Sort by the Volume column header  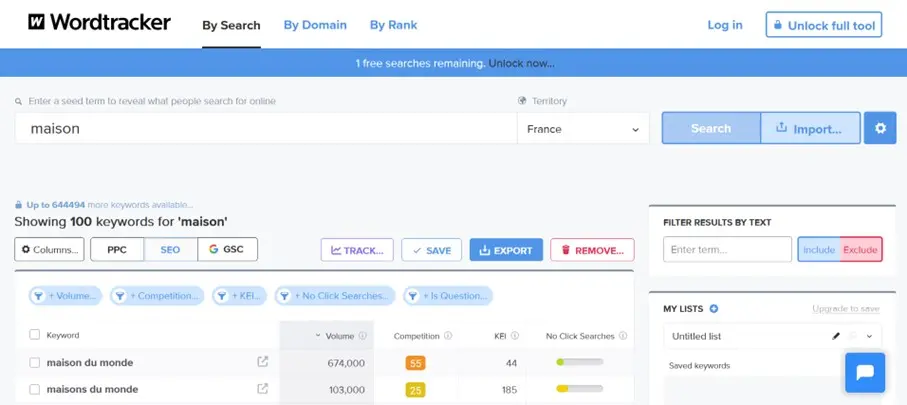(340, 336)
